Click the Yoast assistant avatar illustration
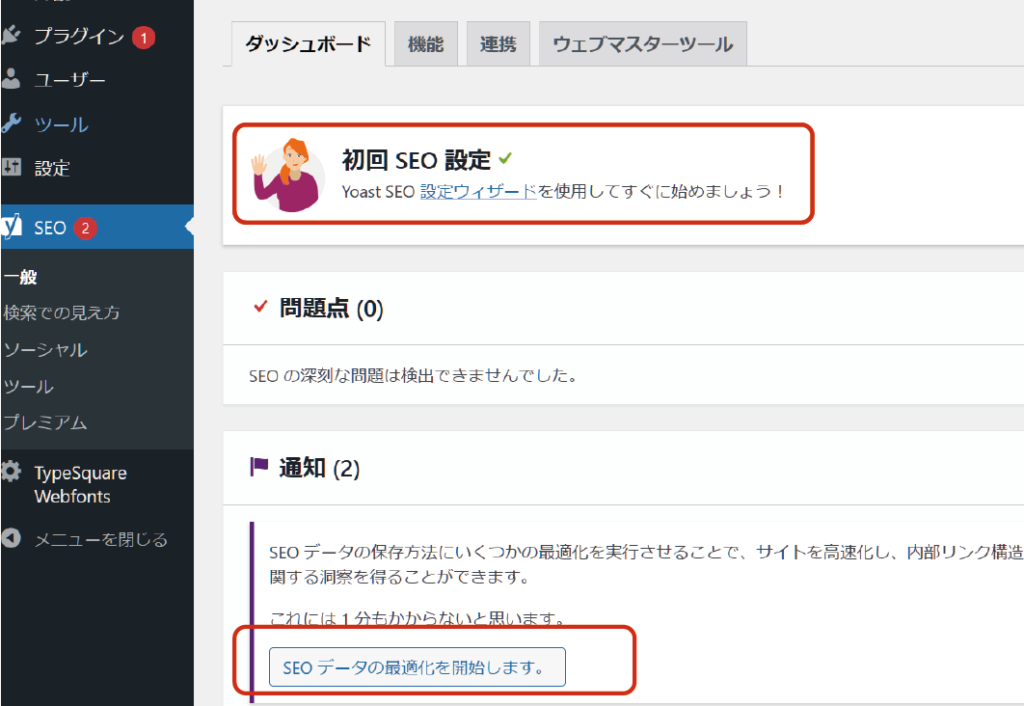The height and width of the screenshot is (706, 1024). click(x=289, y=175)
